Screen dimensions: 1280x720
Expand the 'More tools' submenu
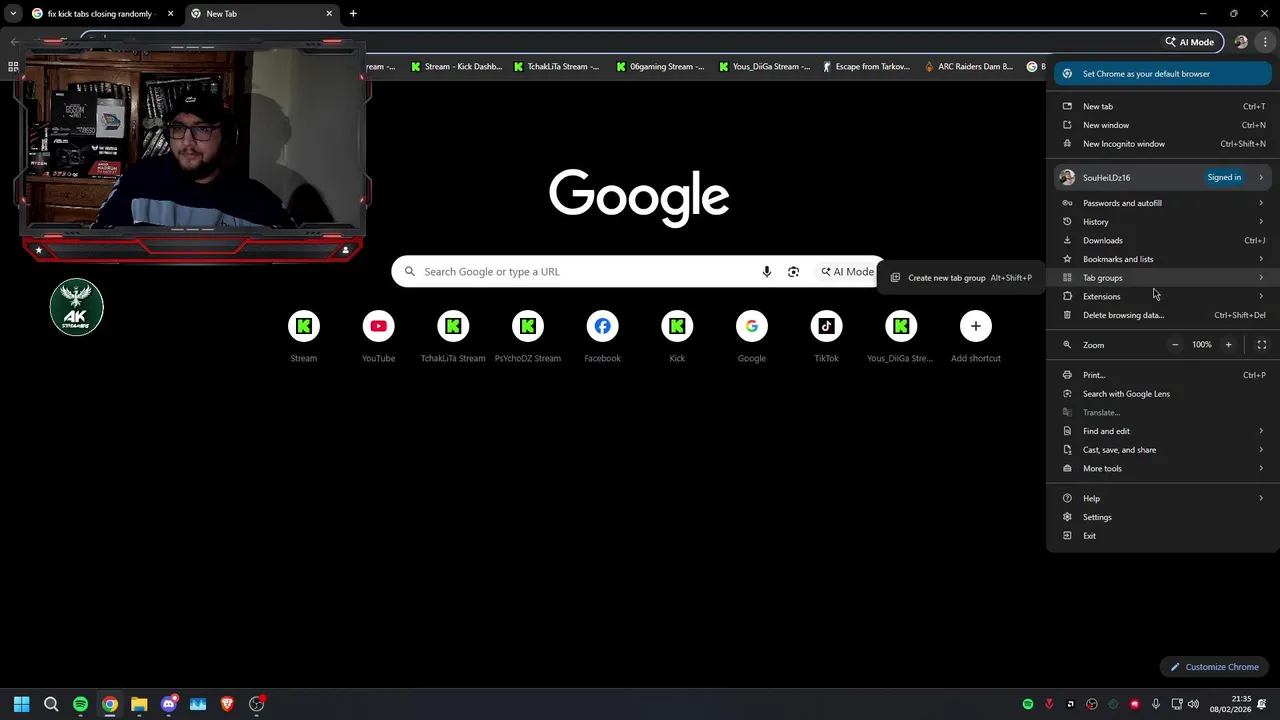pyautogui.click(x=1163, y=468)
